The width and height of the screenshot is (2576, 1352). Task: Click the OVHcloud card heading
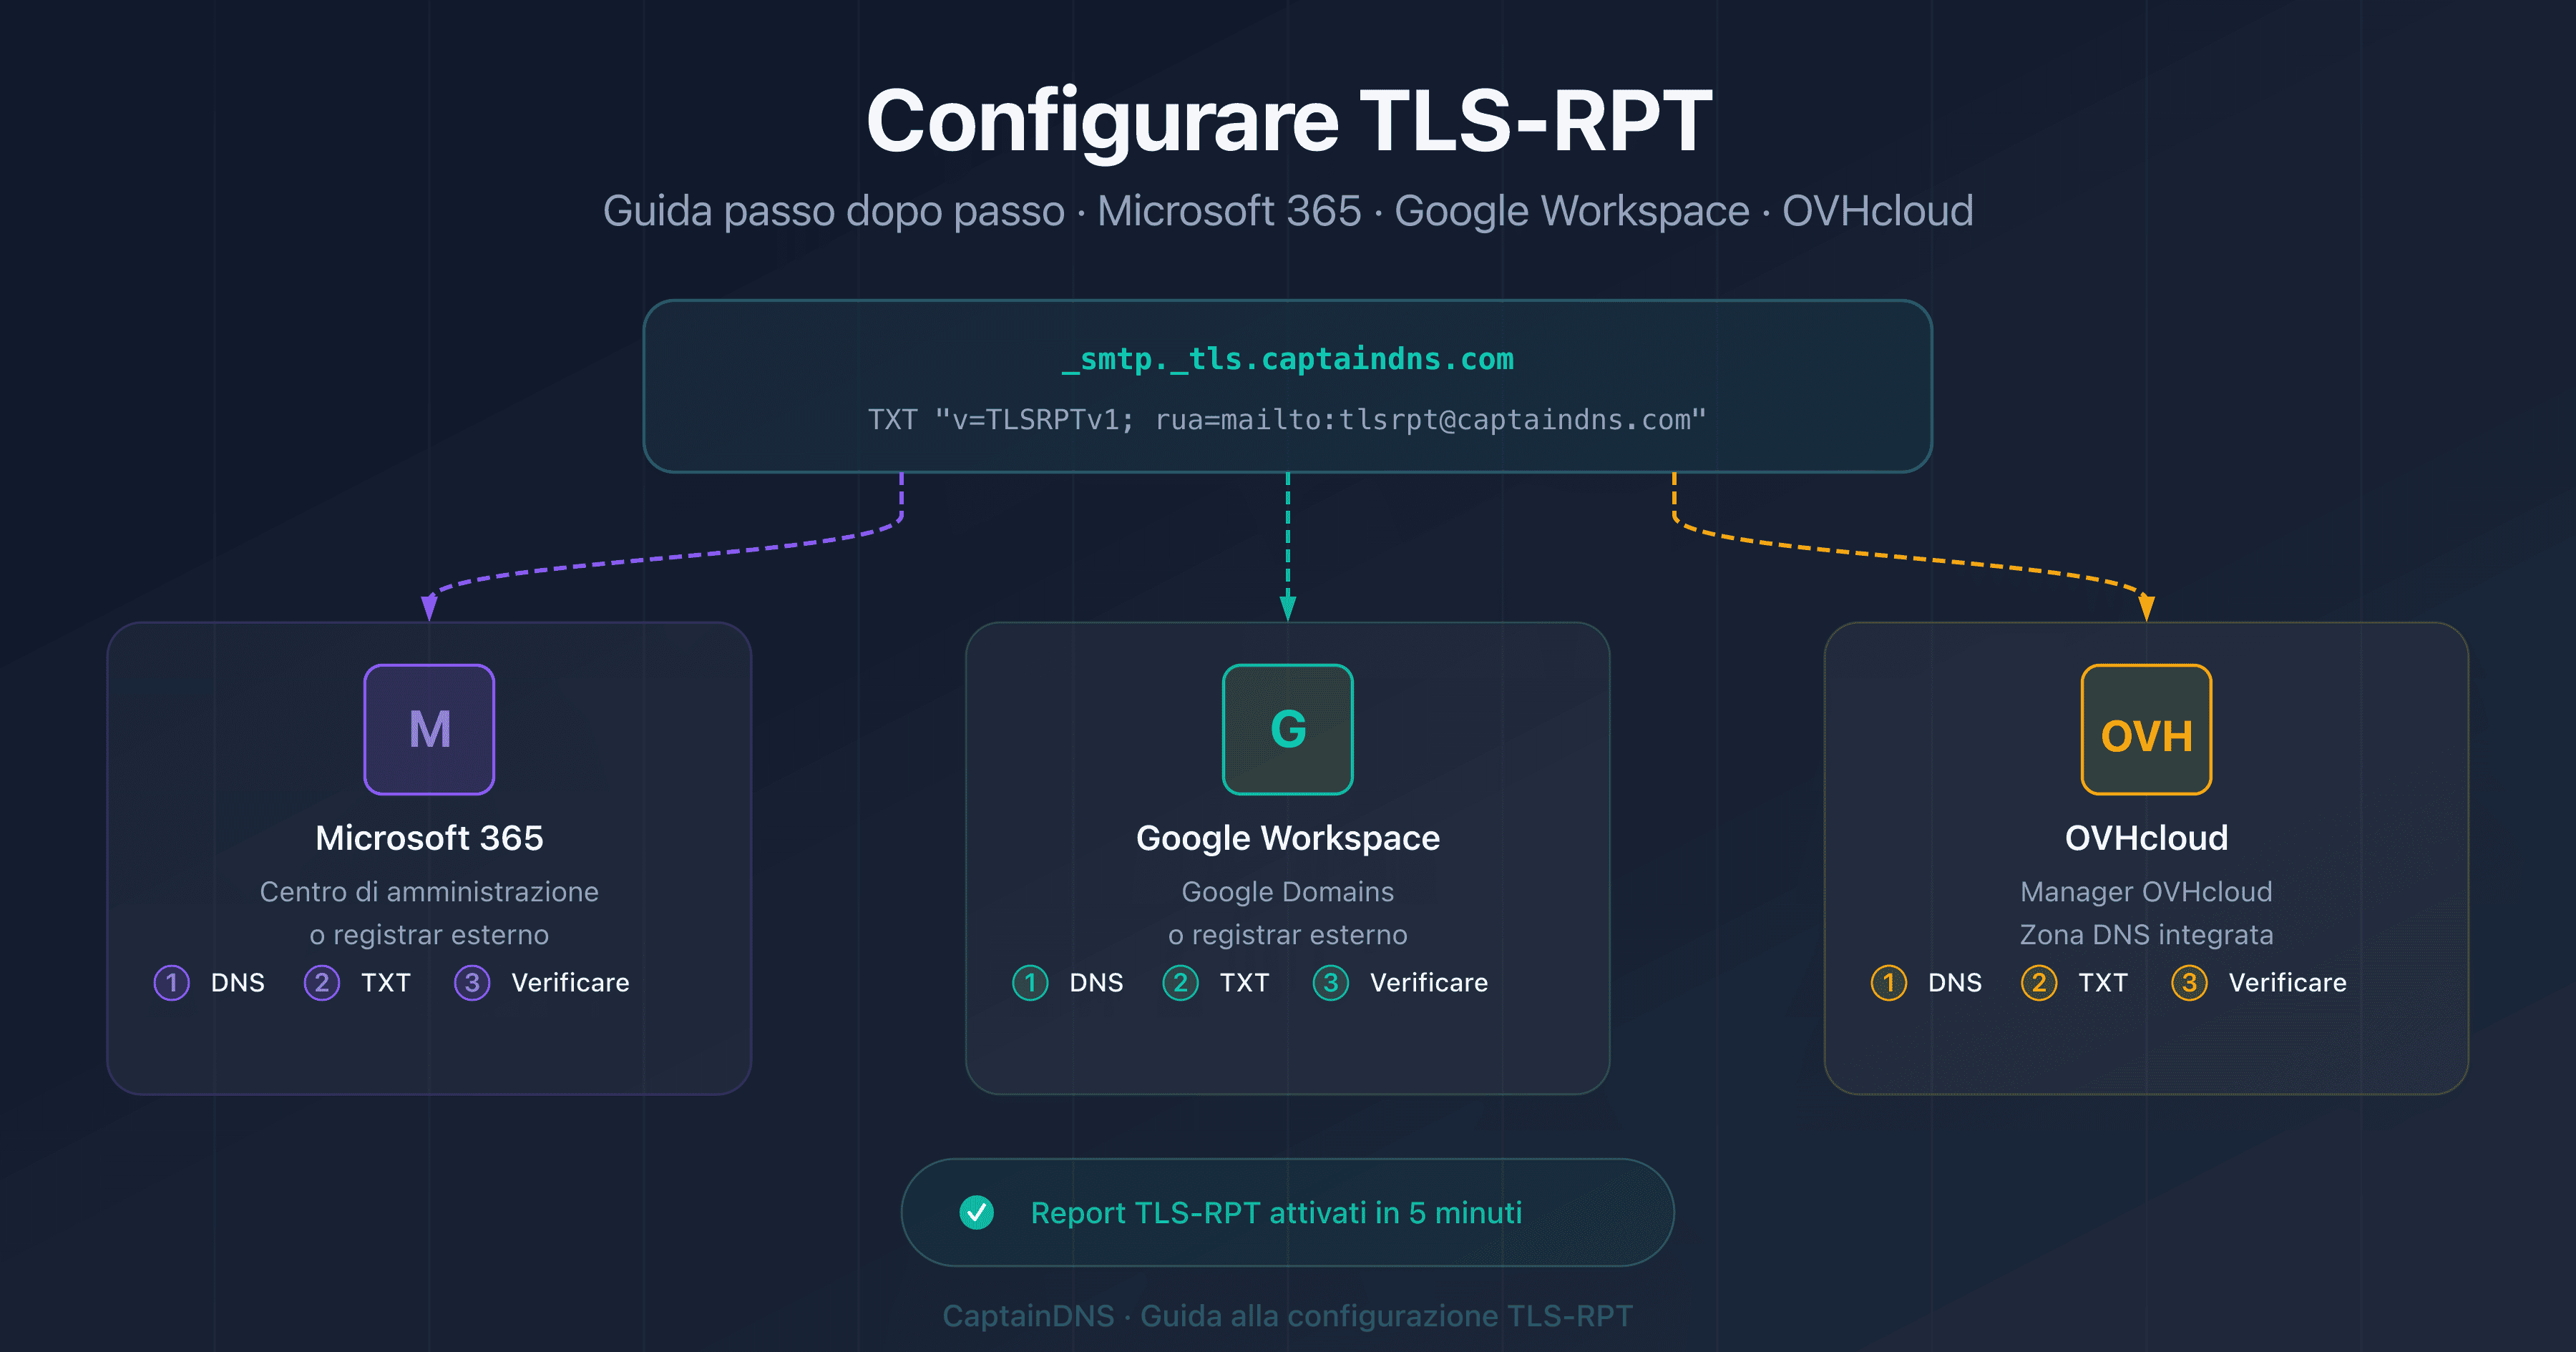(x=2146, y=838)
